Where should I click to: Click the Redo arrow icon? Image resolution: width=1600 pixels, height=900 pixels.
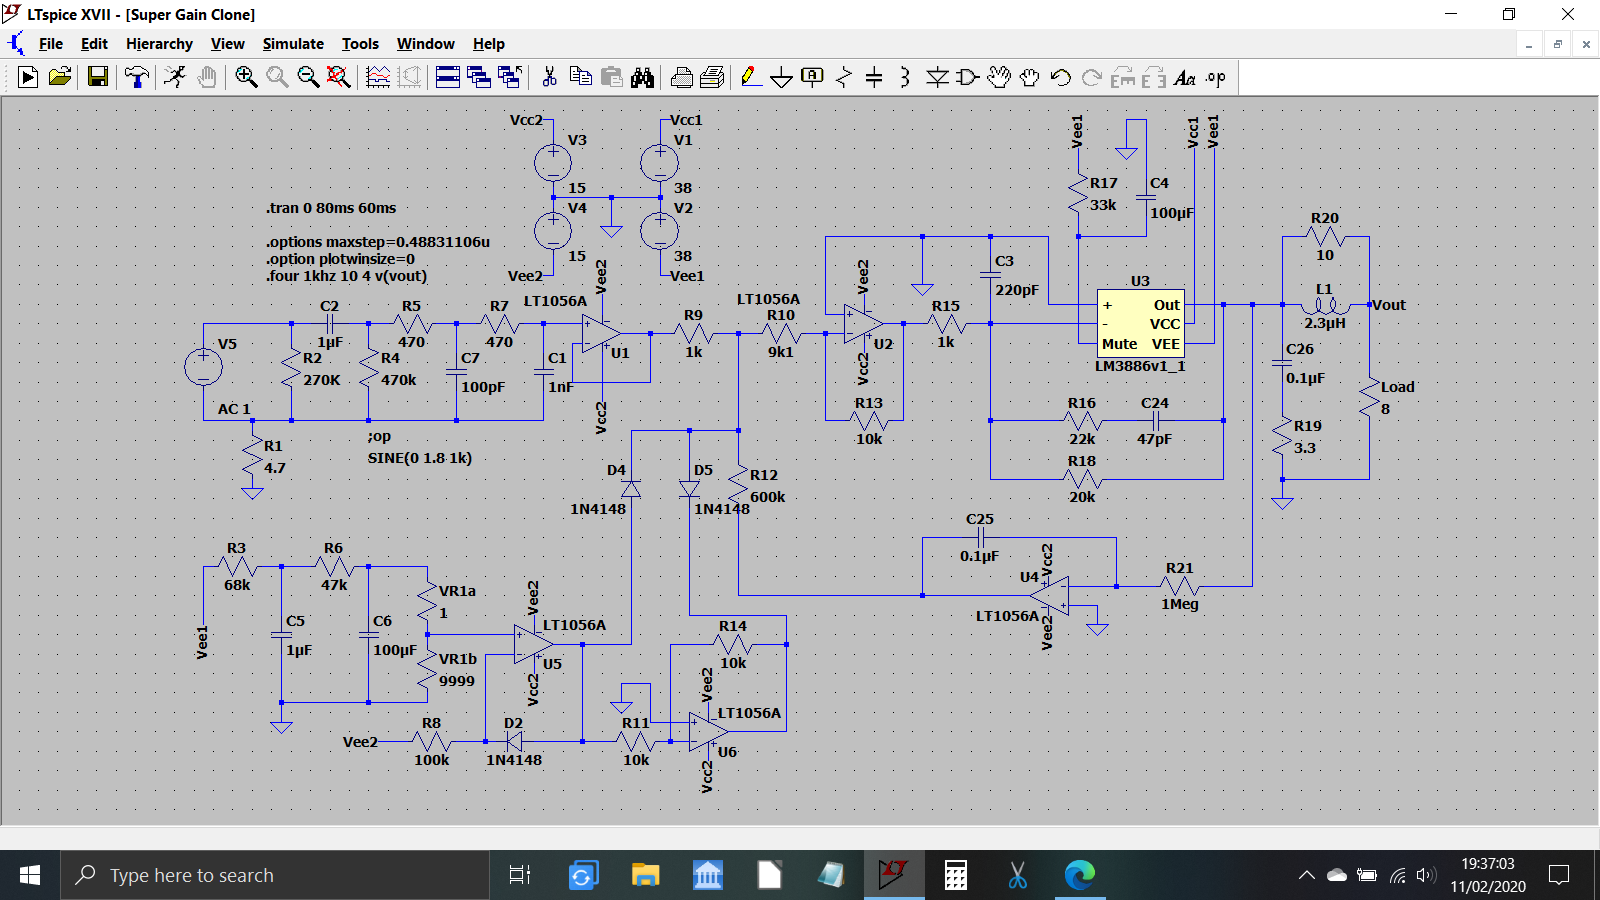click(x=1092, y=77)
